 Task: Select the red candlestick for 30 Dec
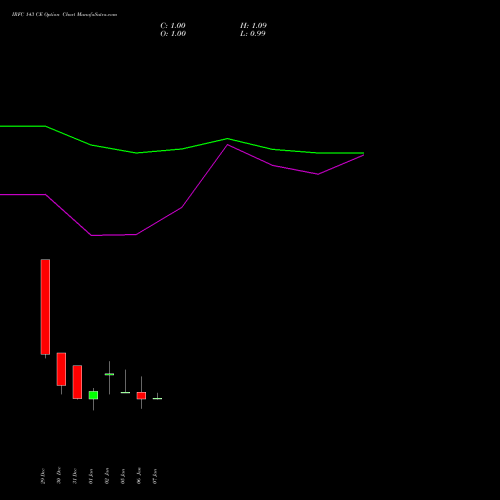[x=61, y=369]
